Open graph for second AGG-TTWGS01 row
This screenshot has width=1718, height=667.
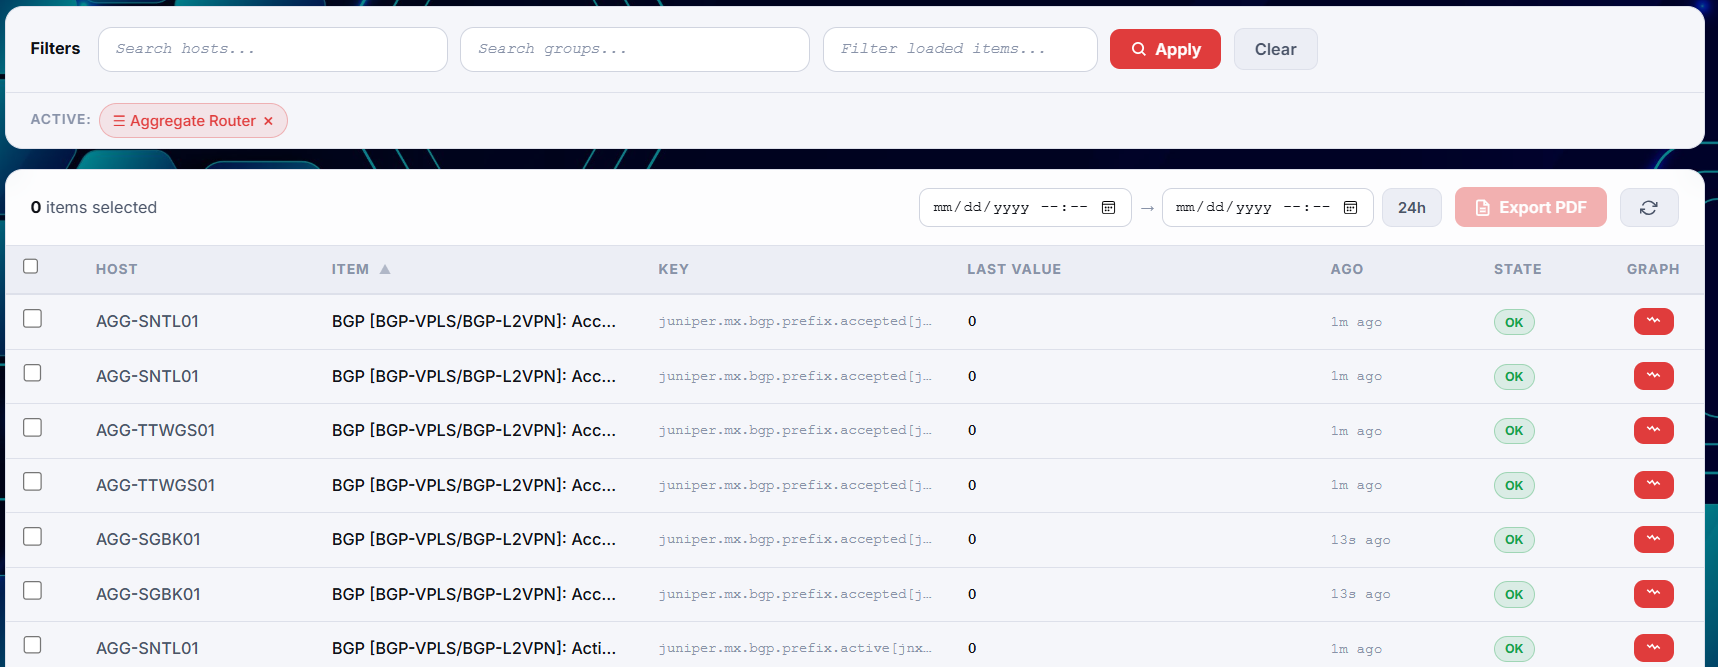click(x=1654, y=485)
